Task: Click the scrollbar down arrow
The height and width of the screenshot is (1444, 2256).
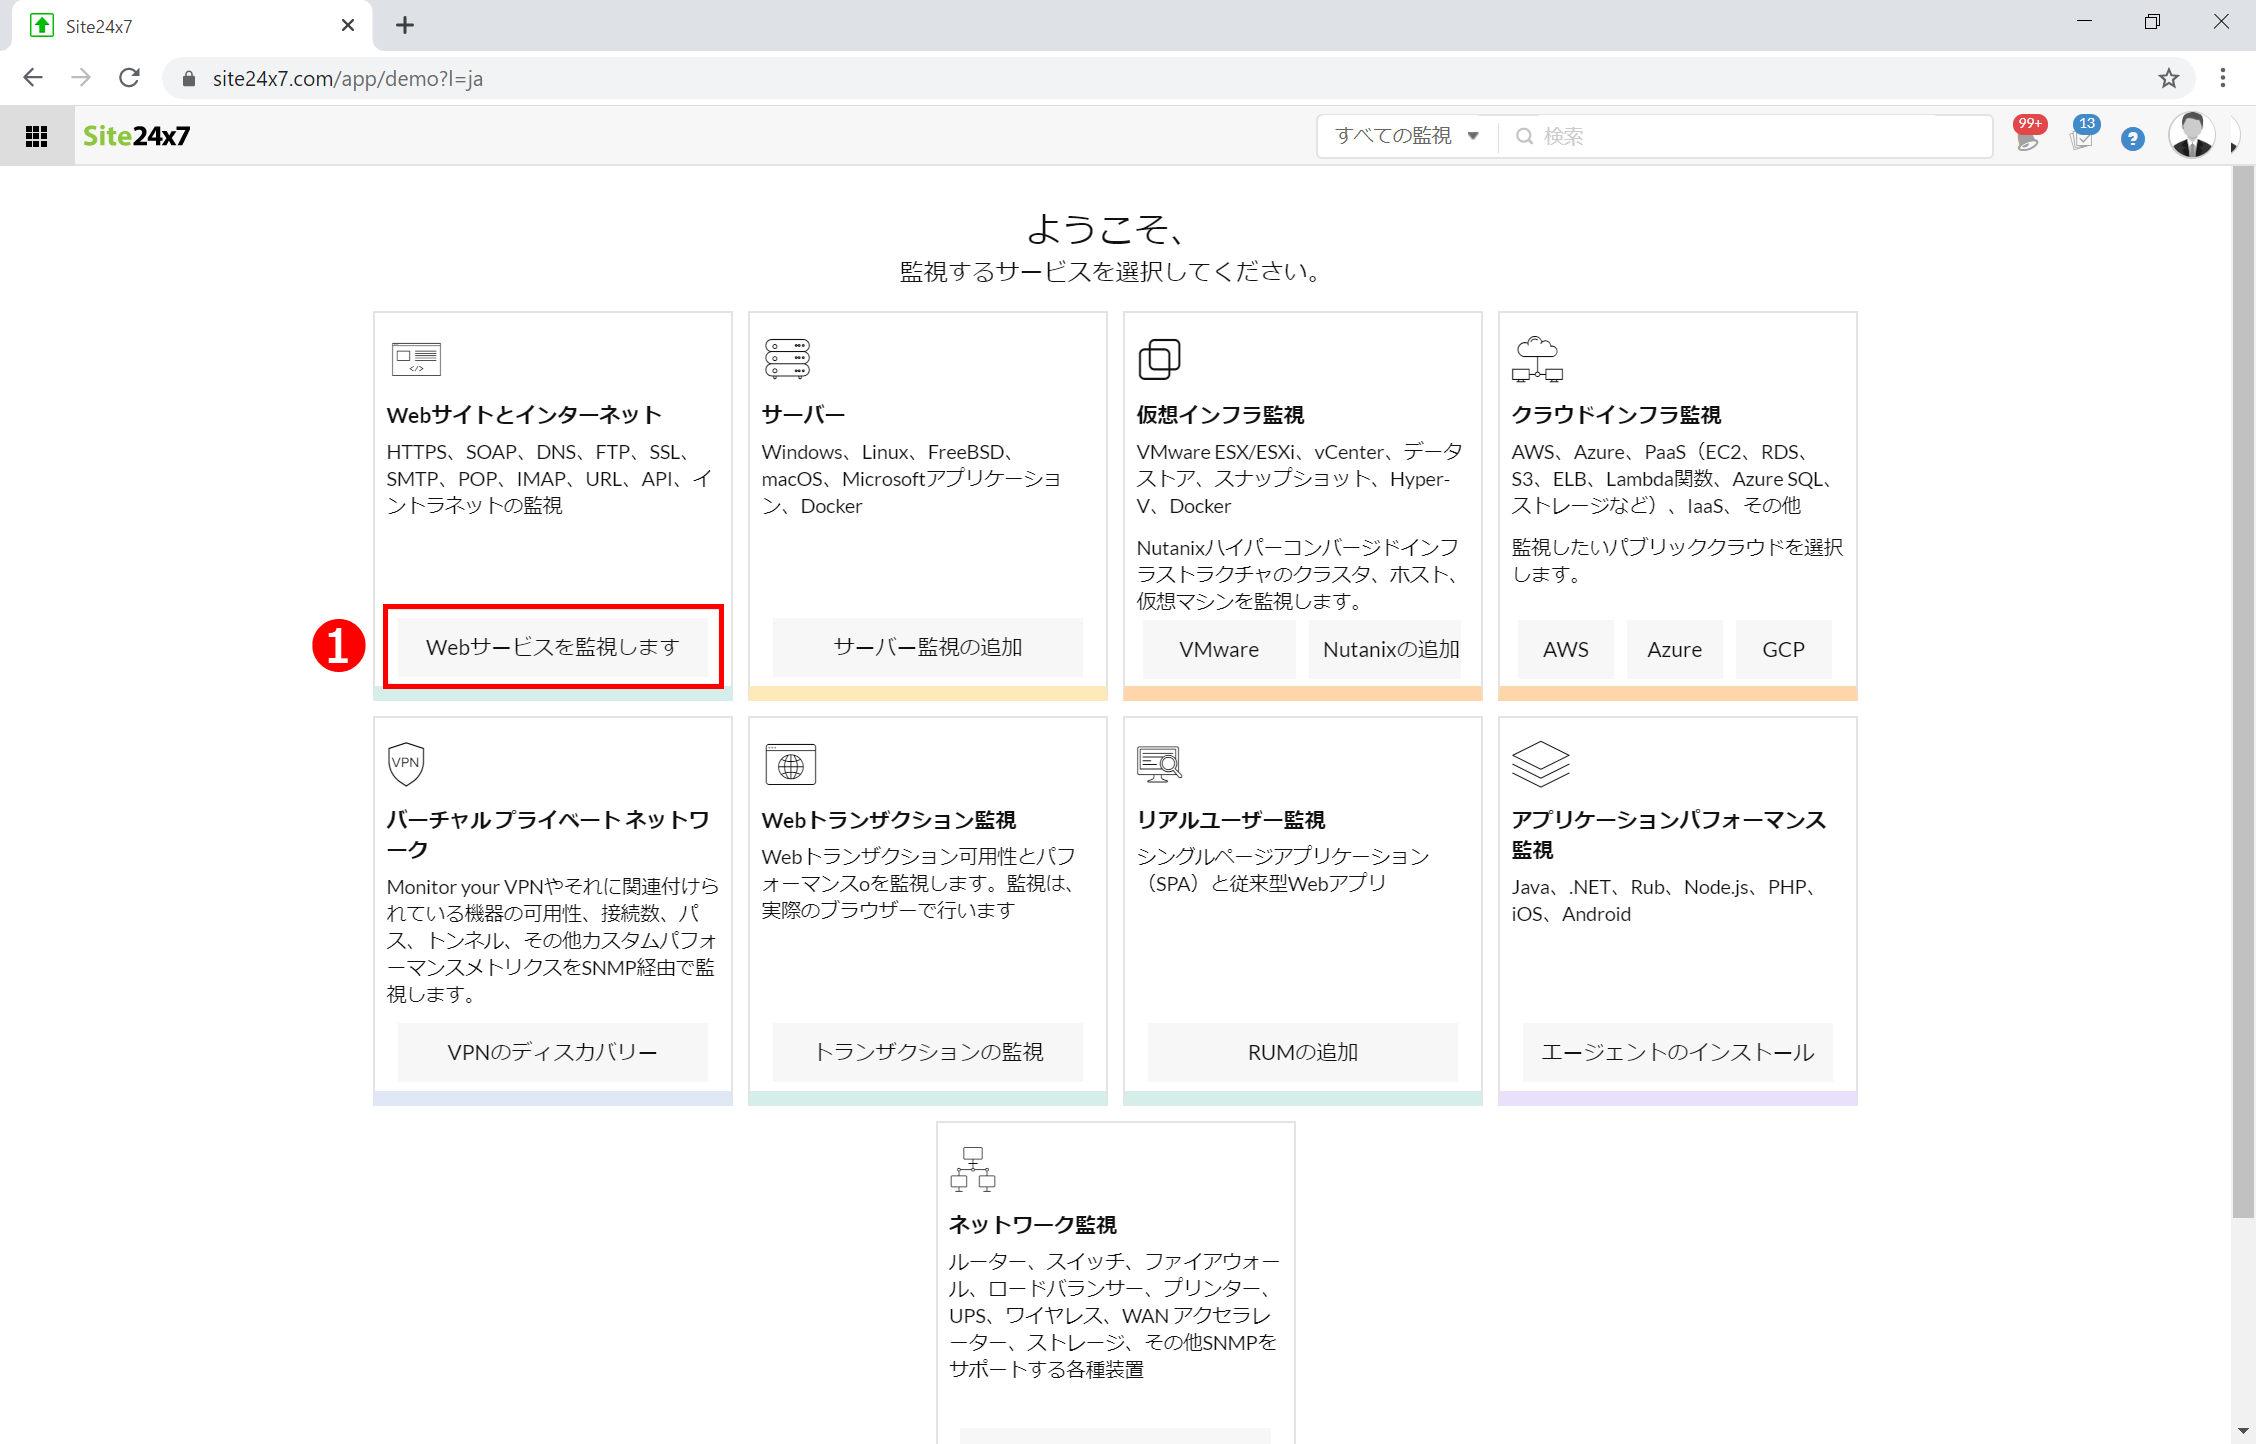Action: coord(2243,1432)
